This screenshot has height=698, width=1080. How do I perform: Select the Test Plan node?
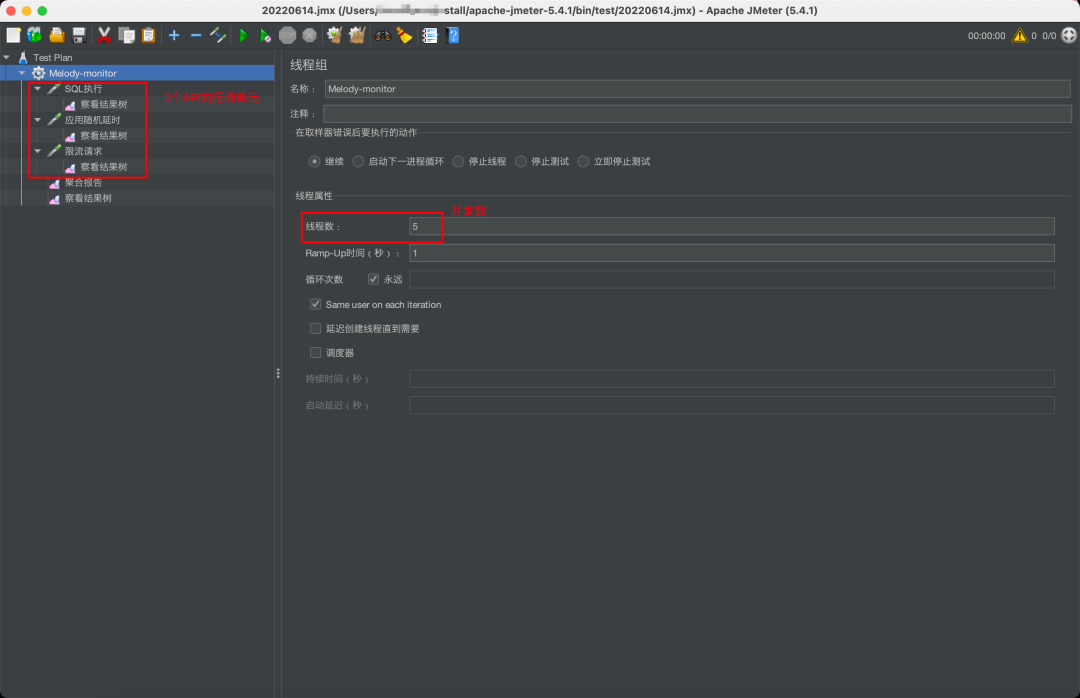coord(53,57)
